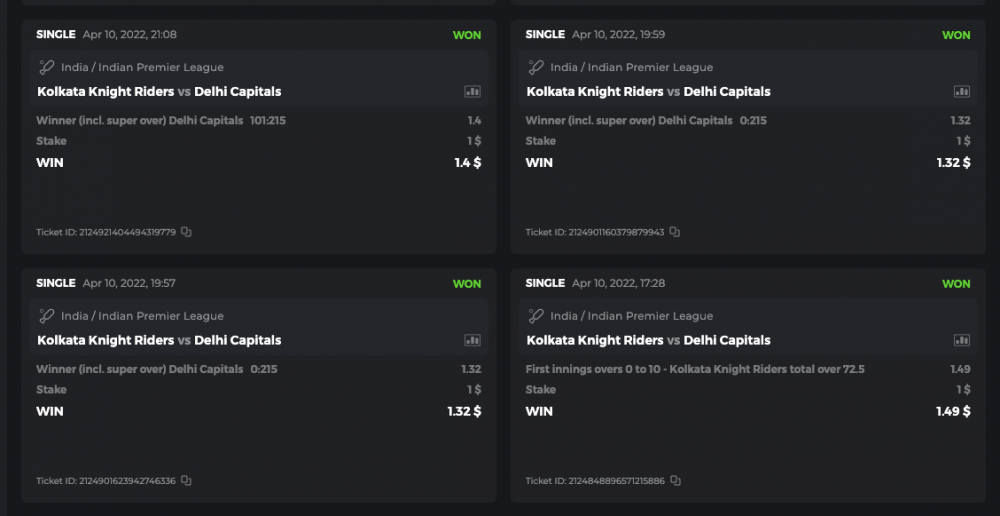Copy ticket ID of the 17:28 bet
This screenshot has width=1000, height=516.
[675, 481]
